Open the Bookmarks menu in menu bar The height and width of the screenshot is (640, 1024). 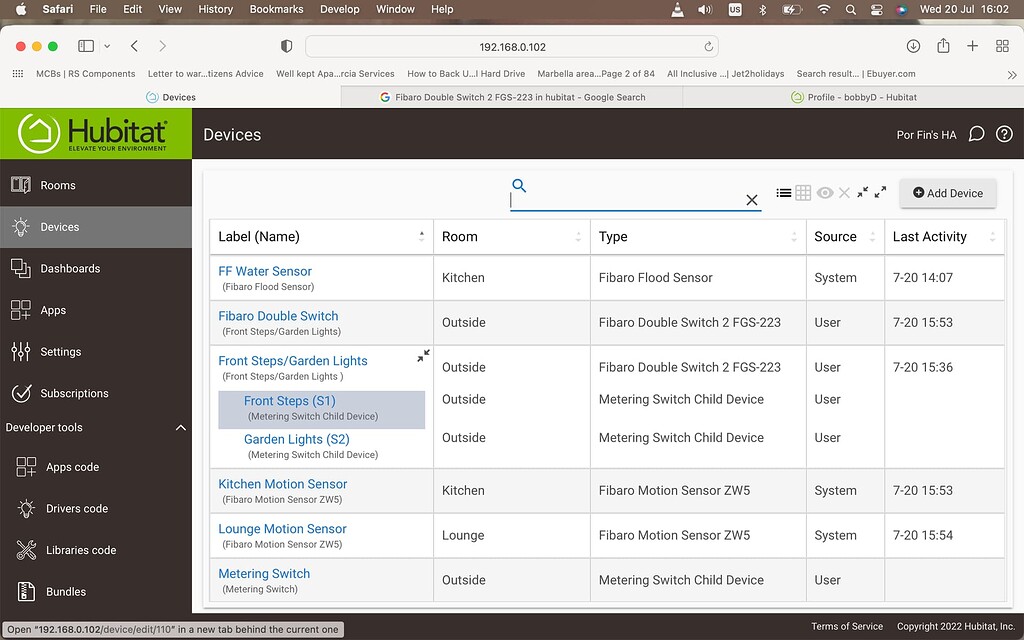pyautogui.click(x=276, y=9)
